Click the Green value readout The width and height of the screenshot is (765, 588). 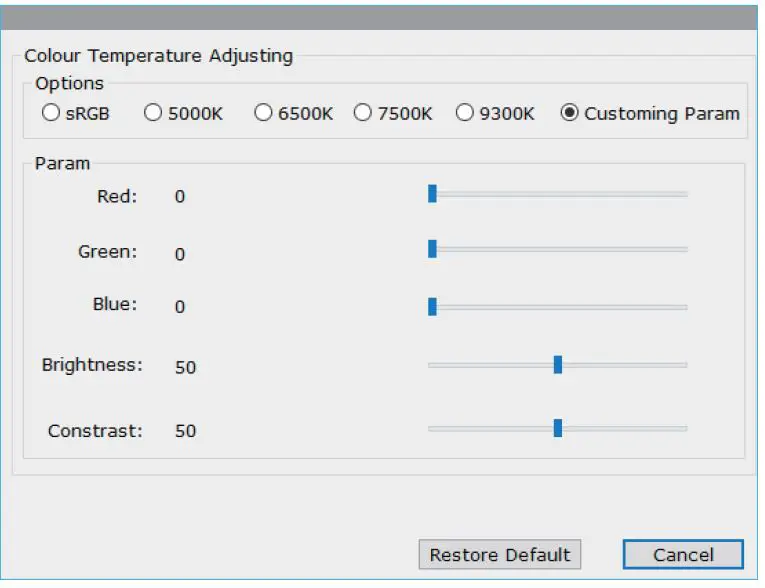tap(180, 255)
